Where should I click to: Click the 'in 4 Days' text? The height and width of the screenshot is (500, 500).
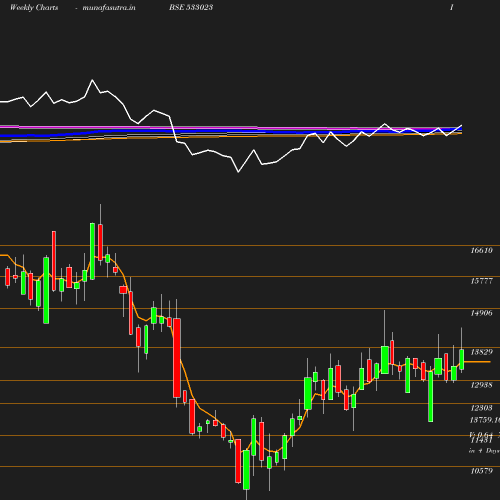point(484,451)
